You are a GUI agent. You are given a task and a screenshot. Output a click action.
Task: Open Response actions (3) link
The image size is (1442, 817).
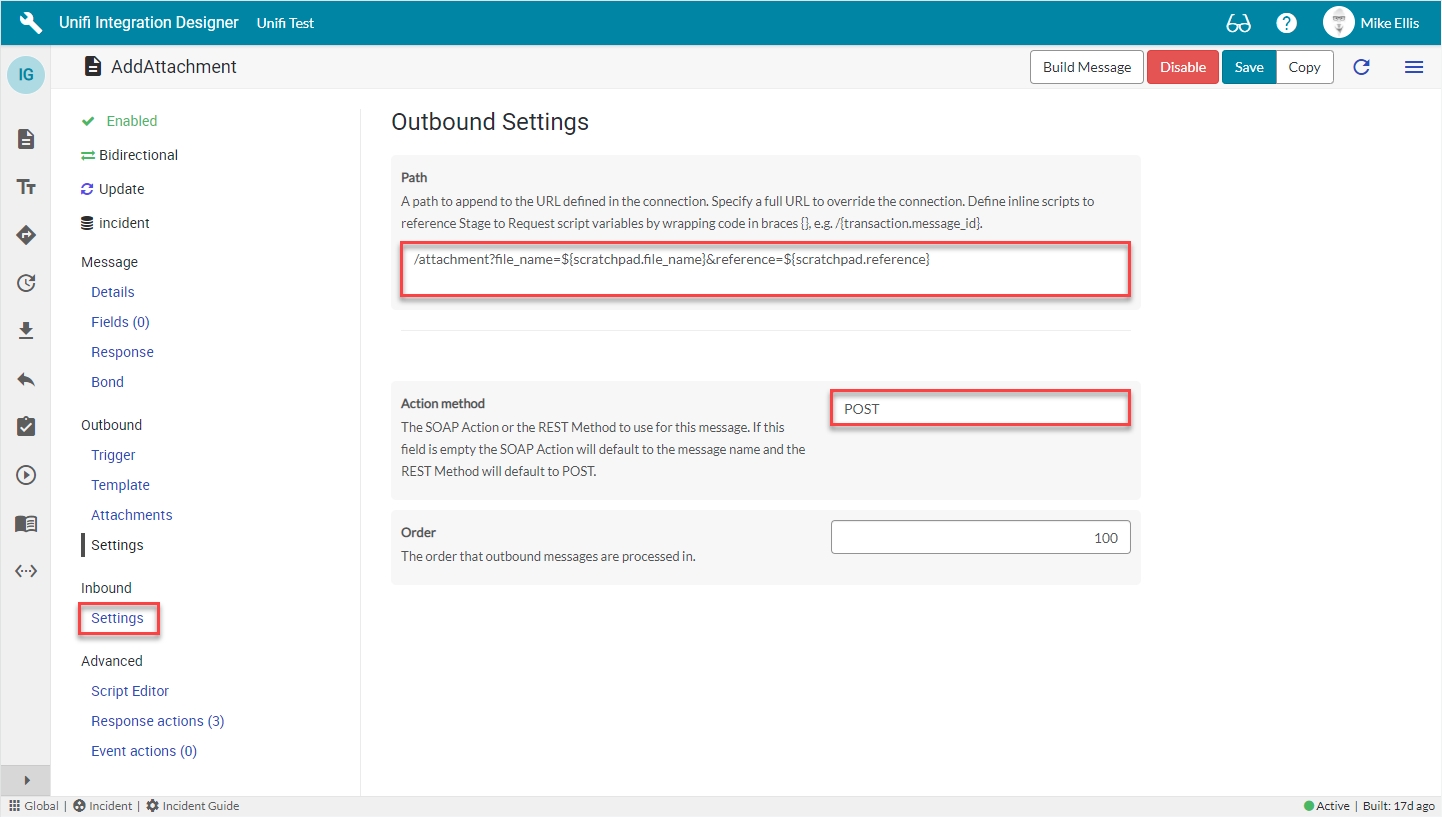click(x=157, y=721)
